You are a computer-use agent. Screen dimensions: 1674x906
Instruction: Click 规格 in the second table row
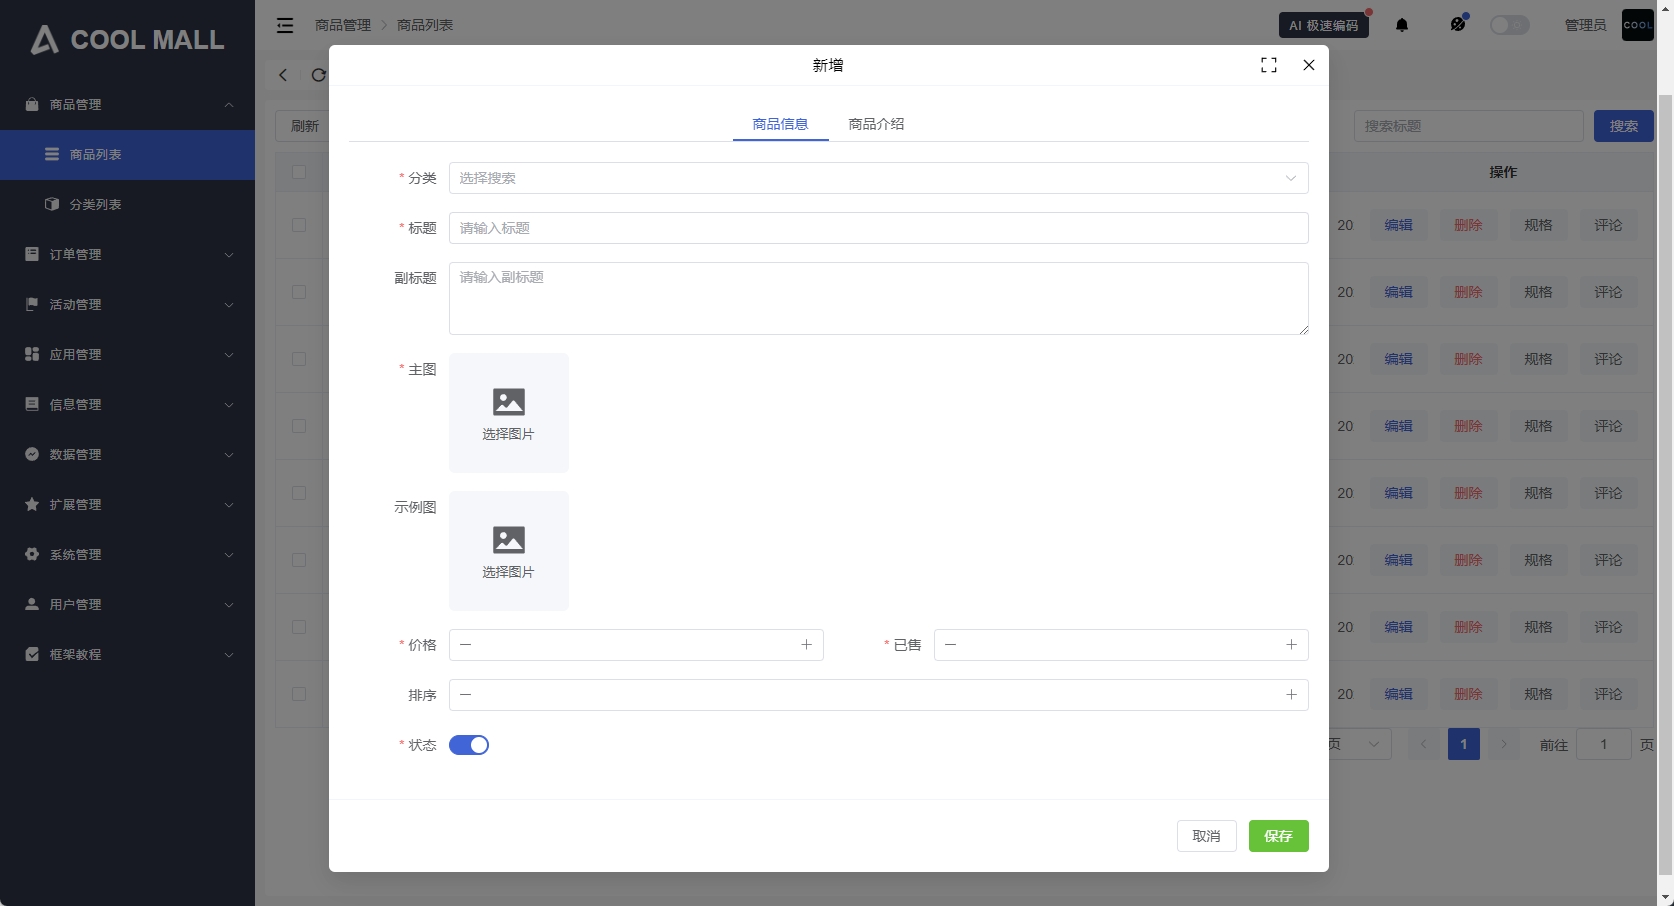click(1538, 292)
